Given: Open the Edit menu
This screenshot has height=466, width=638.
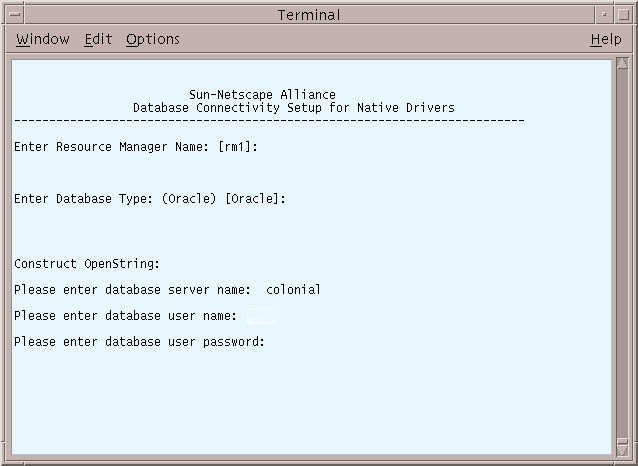Looking at the screenshot, I should pyautogui.click(x=98, y=39).
